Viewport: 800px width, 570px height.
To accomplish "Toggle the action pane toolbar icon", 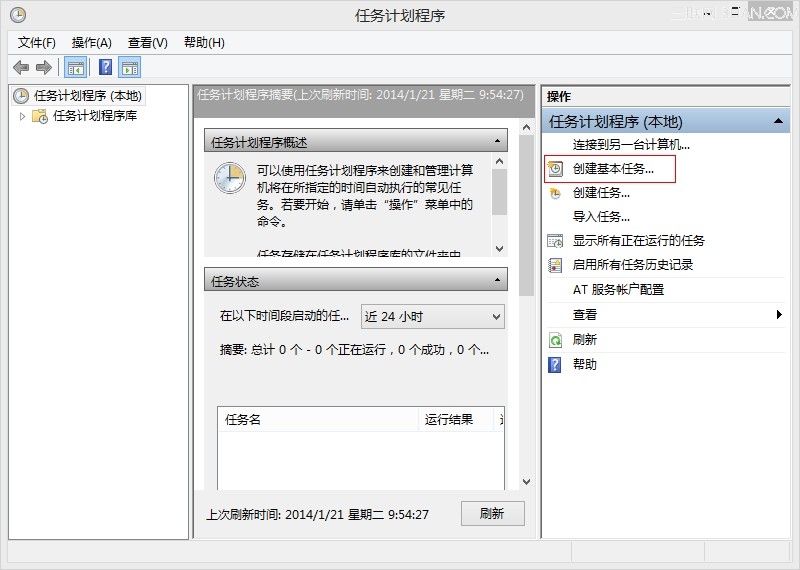I will point(130,67).
